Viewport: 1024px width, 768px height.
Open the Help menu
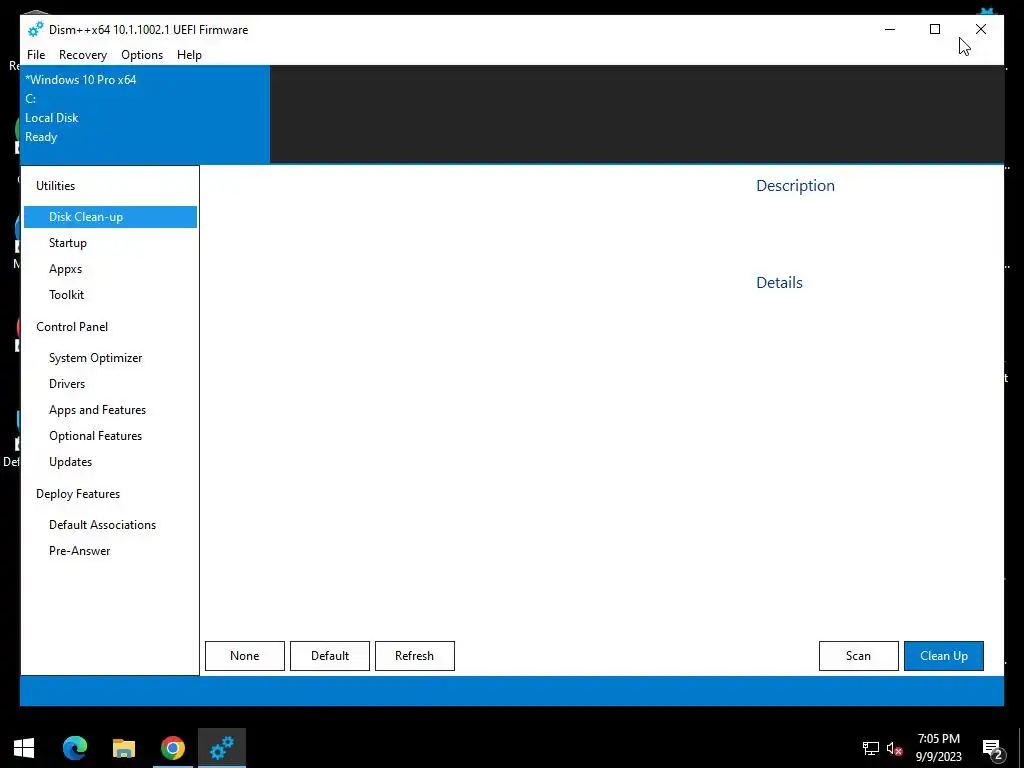pos(189,55)
